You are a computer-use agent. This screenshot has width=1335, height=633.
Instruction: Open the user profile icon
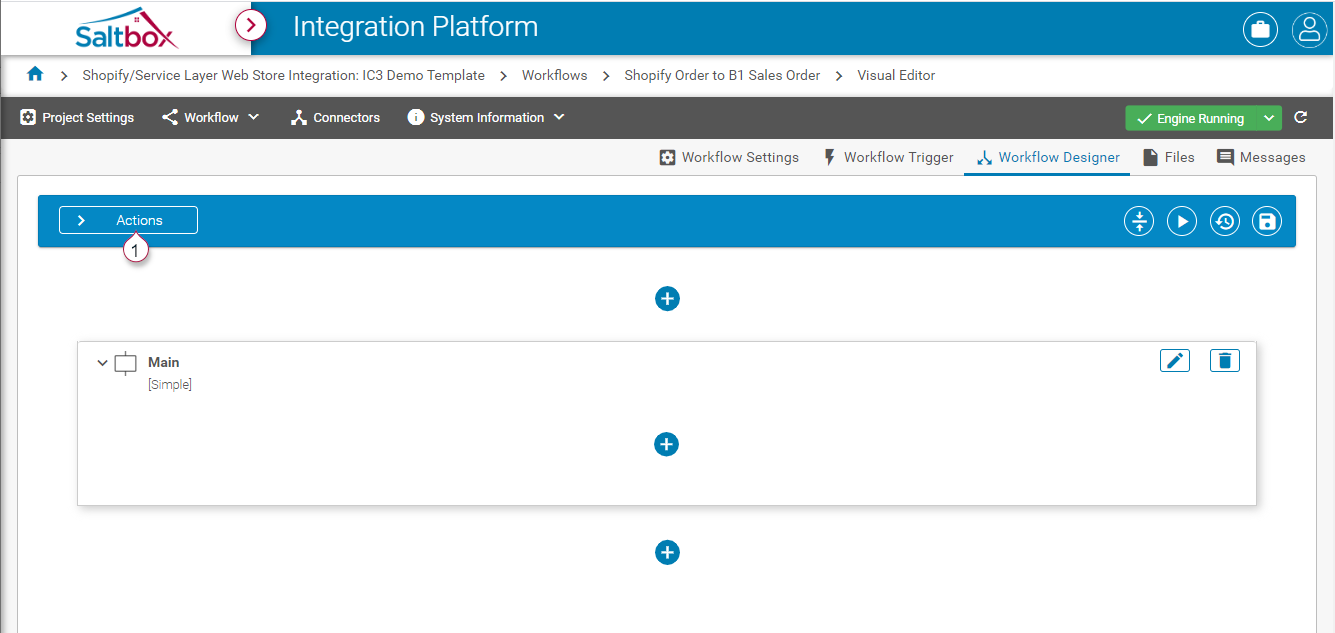coord(1309,29)
